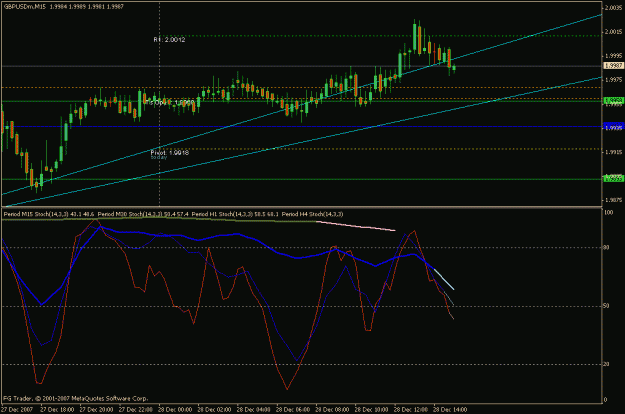Select the current price tag 1.9987
625x414 pixels.
point(614,66)
